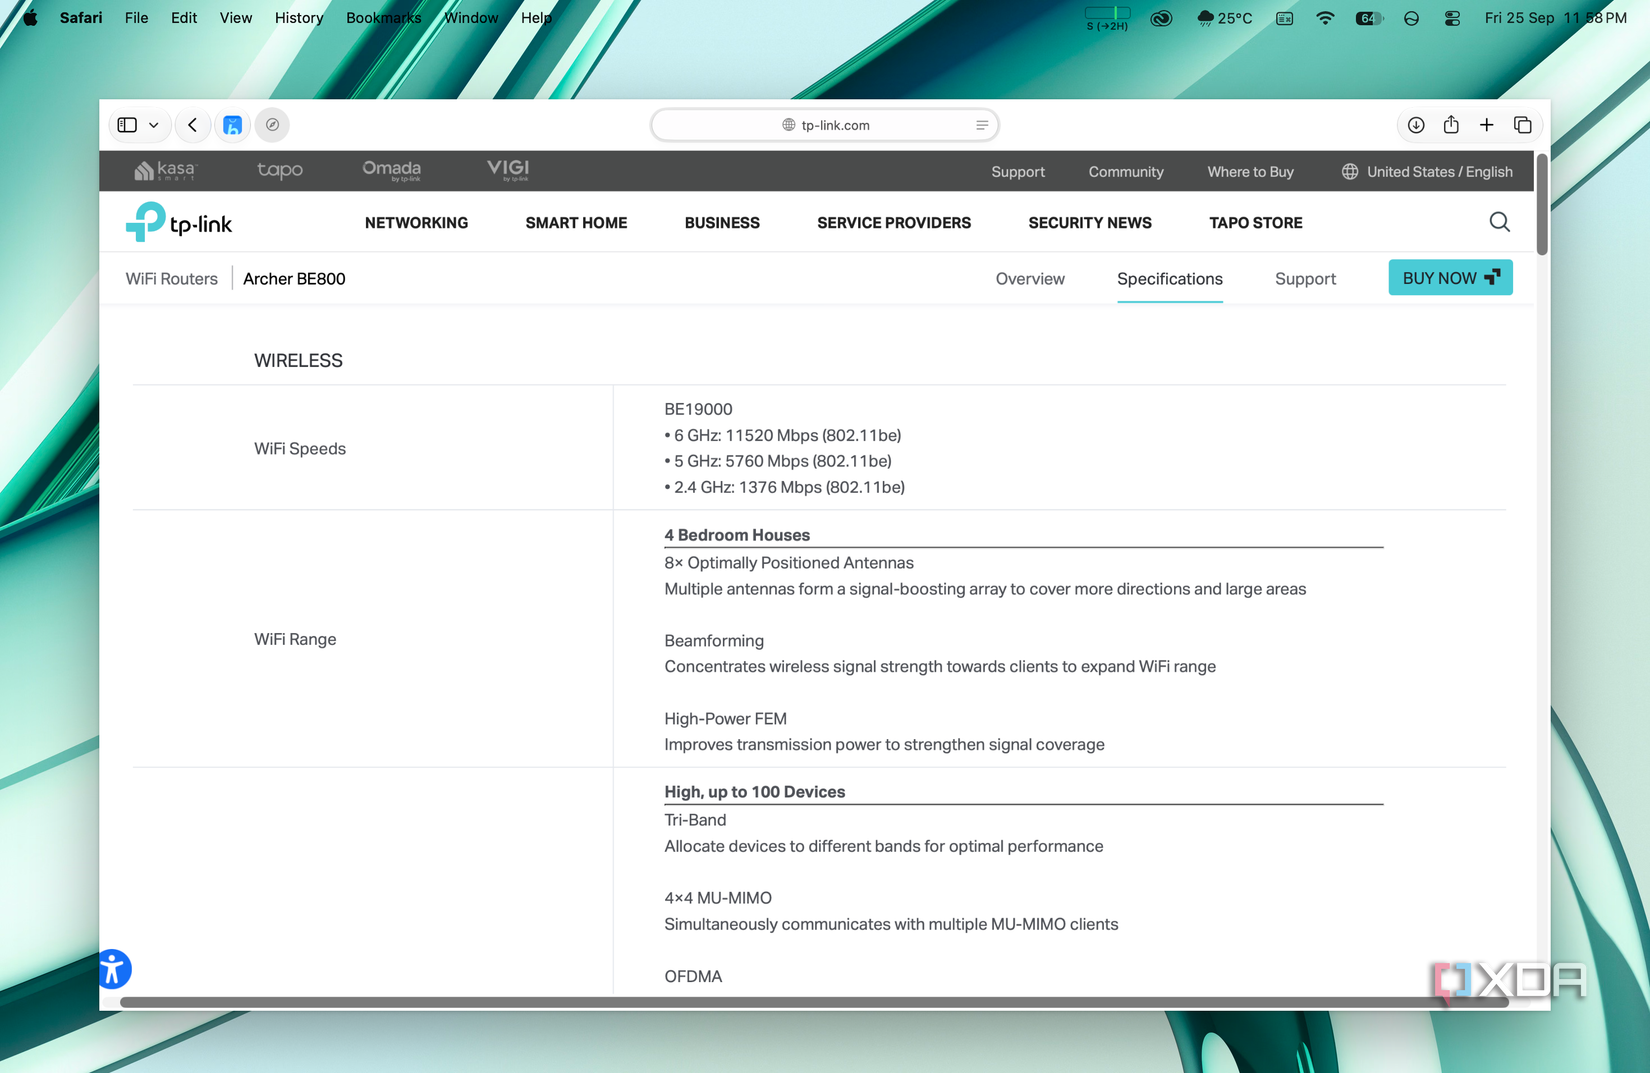1650x1073 pixels.
Task: Click the Archer BE800 product title
Action: tap(294, 279)
